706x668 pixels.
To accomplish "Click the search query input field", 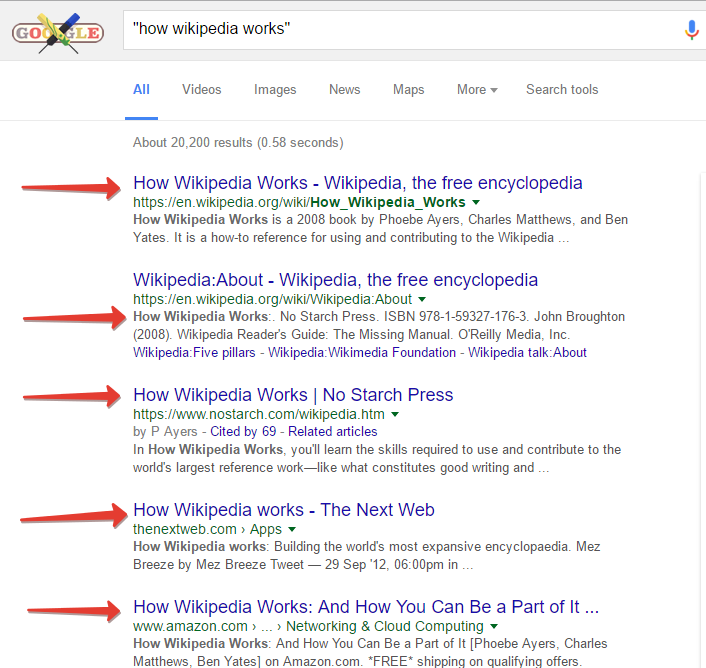I will pyautogui.click(x=400, y=30).
